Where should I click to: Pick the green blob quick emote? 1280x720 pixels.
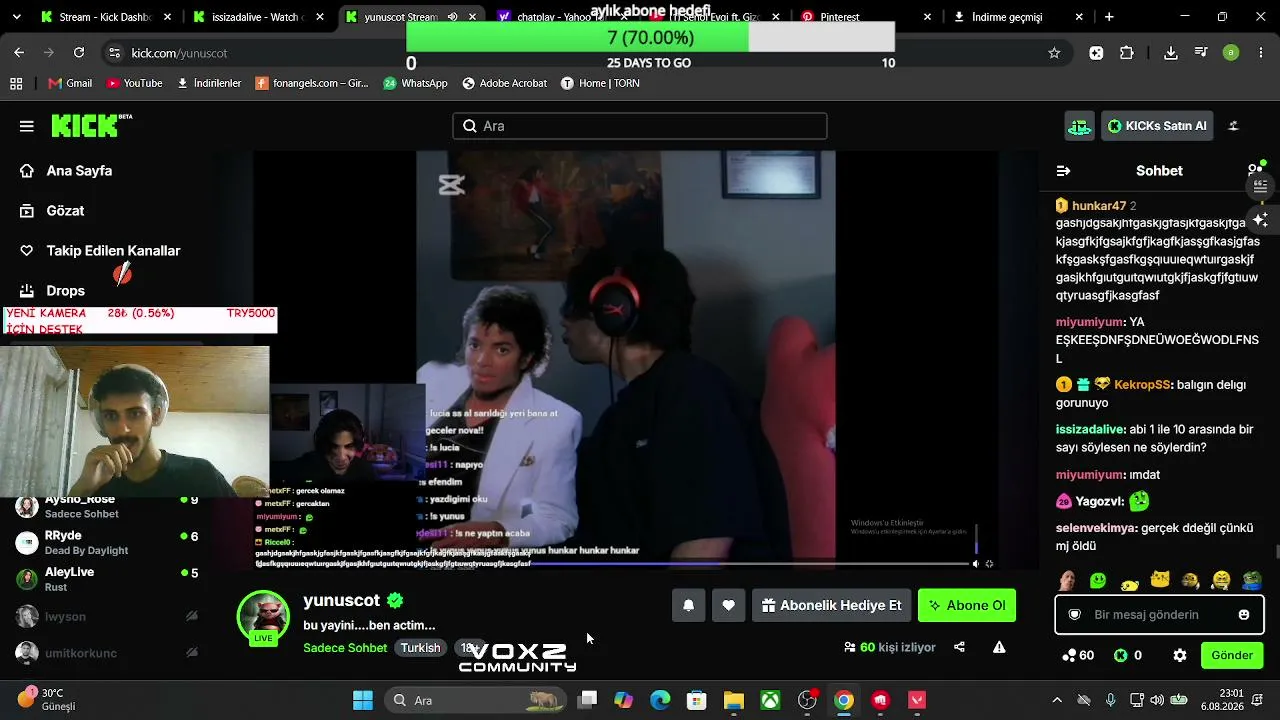[1099, 580]
